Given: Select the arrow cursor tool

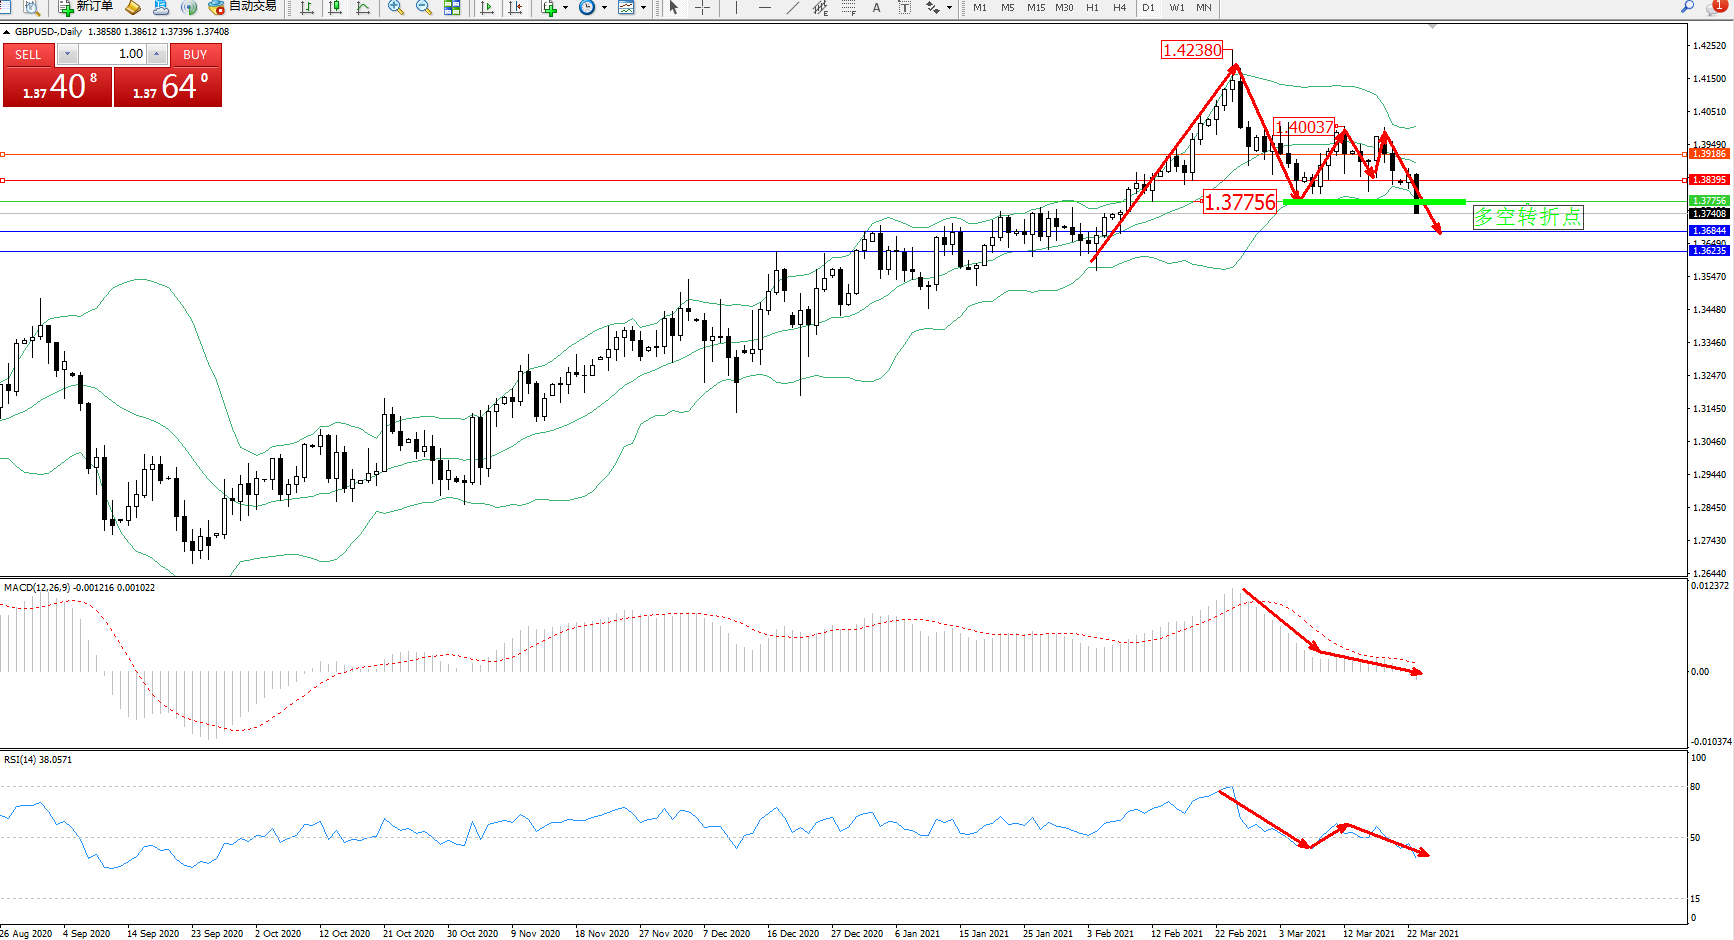Looking at the screenshot, I should 674,8.
